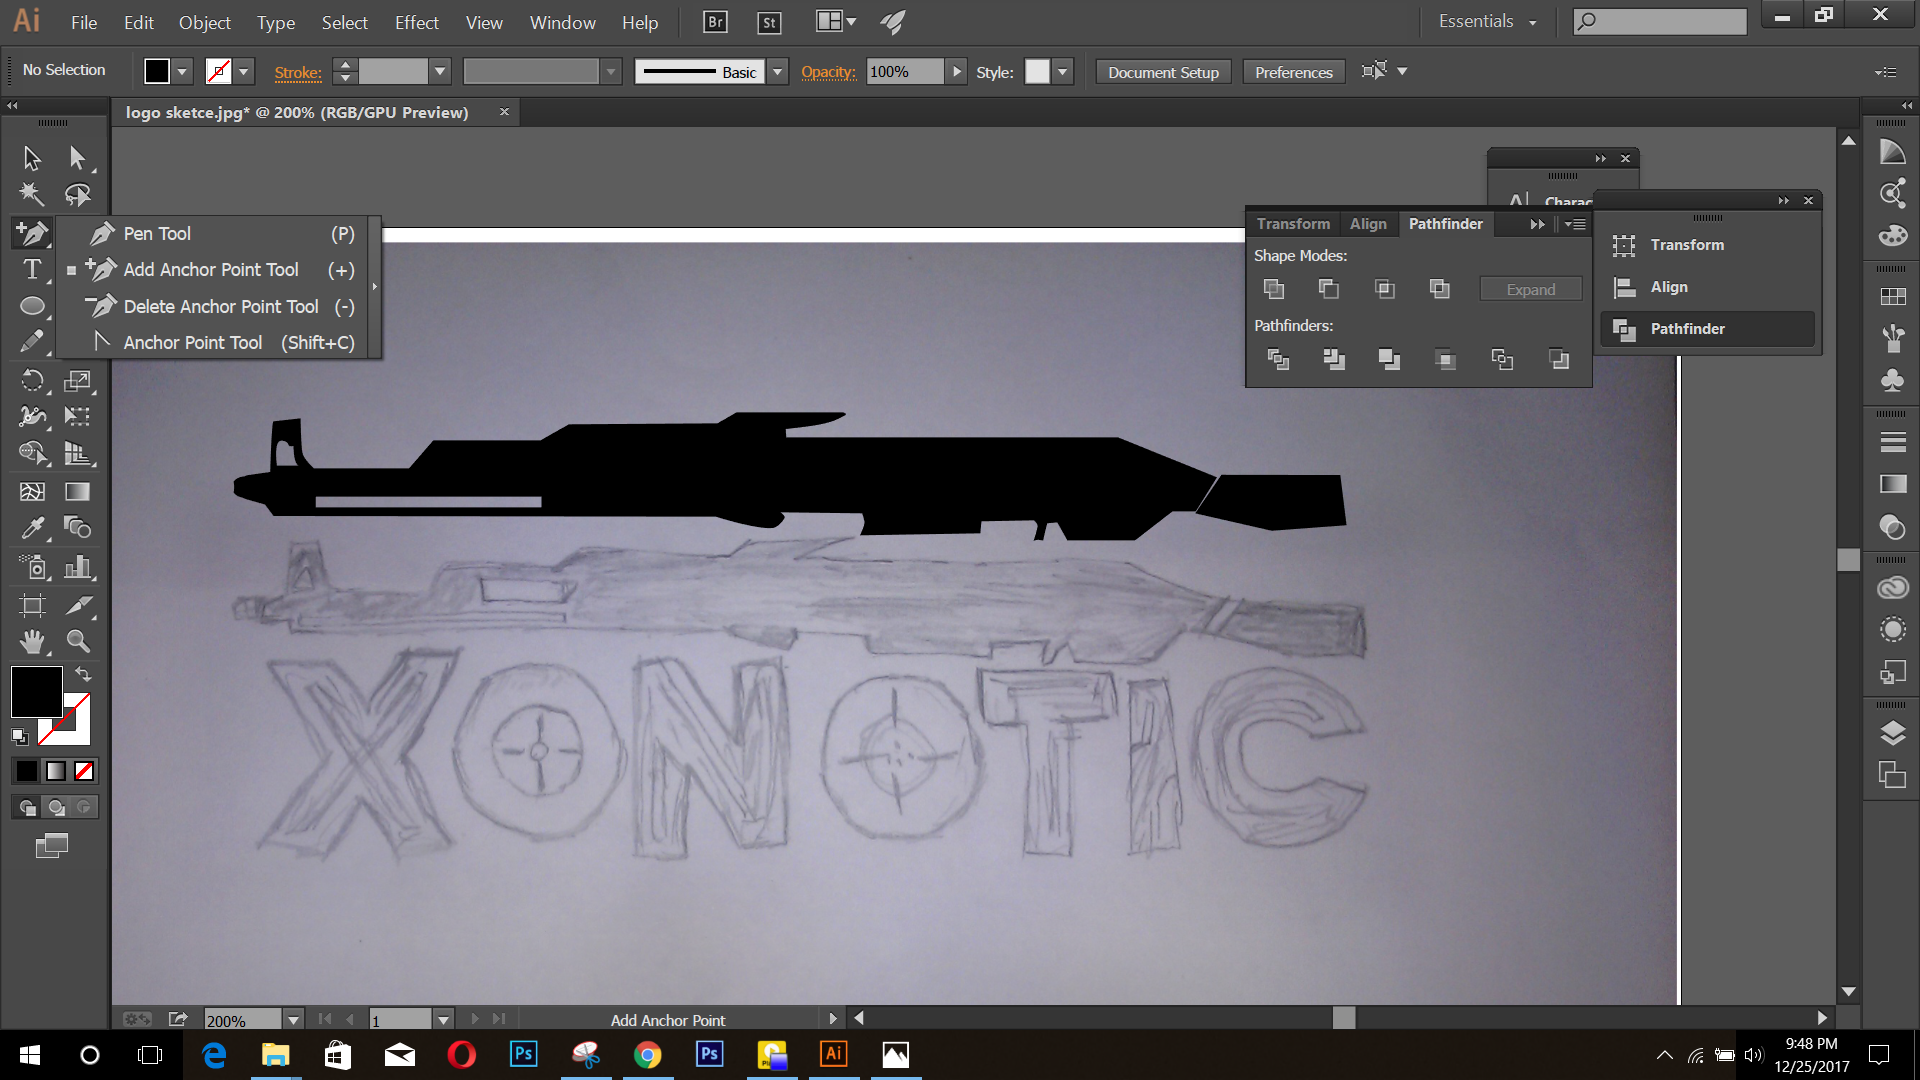Choose the Zoom magnifier tool

tap(78, 641)
